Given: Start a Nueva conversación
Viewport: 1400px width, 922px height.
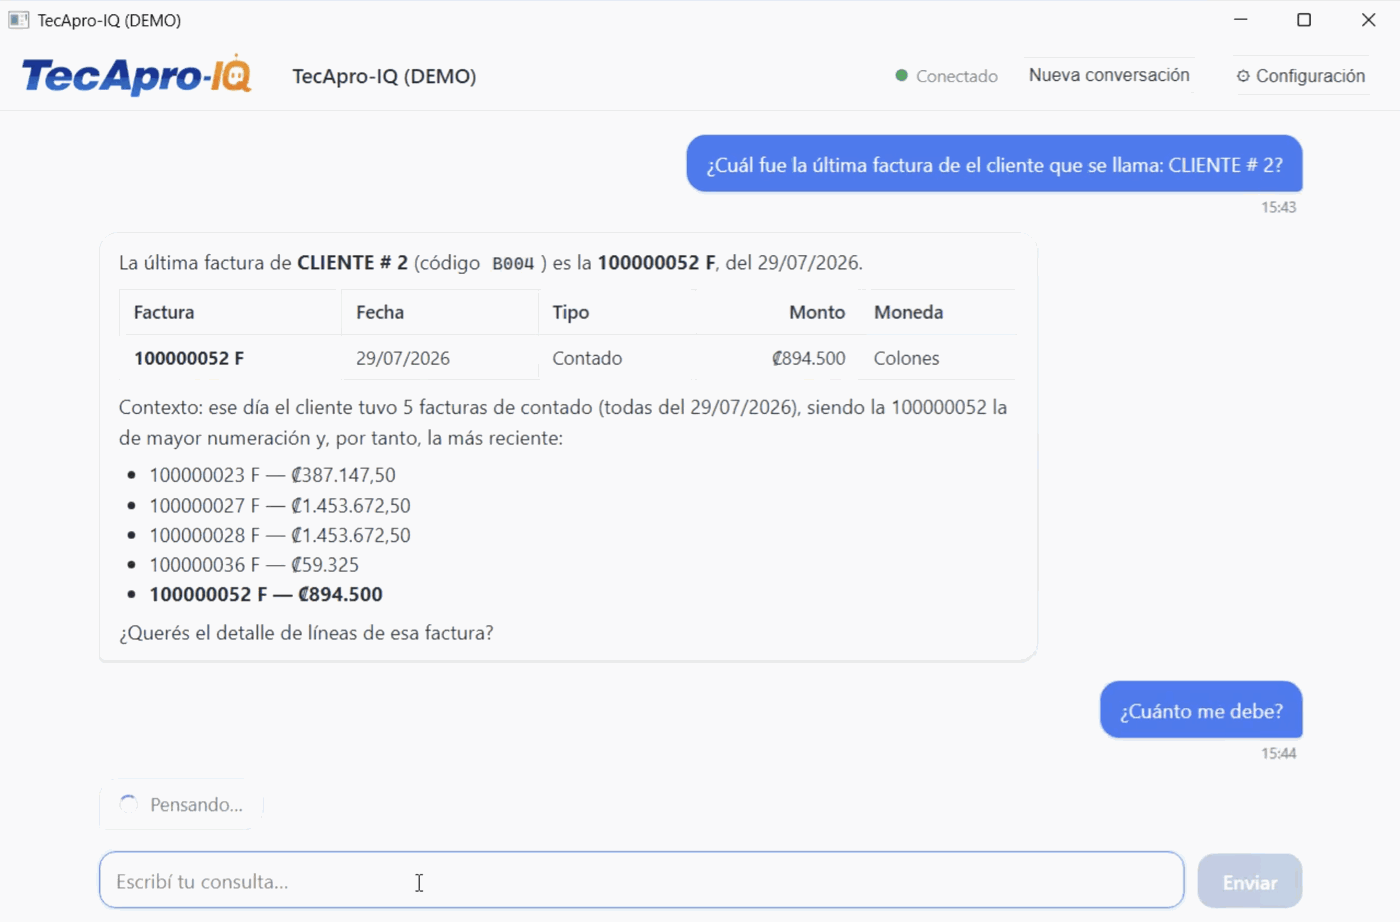Looking at the screenshot, I should pyautogui.click(x=1109, y=75).
